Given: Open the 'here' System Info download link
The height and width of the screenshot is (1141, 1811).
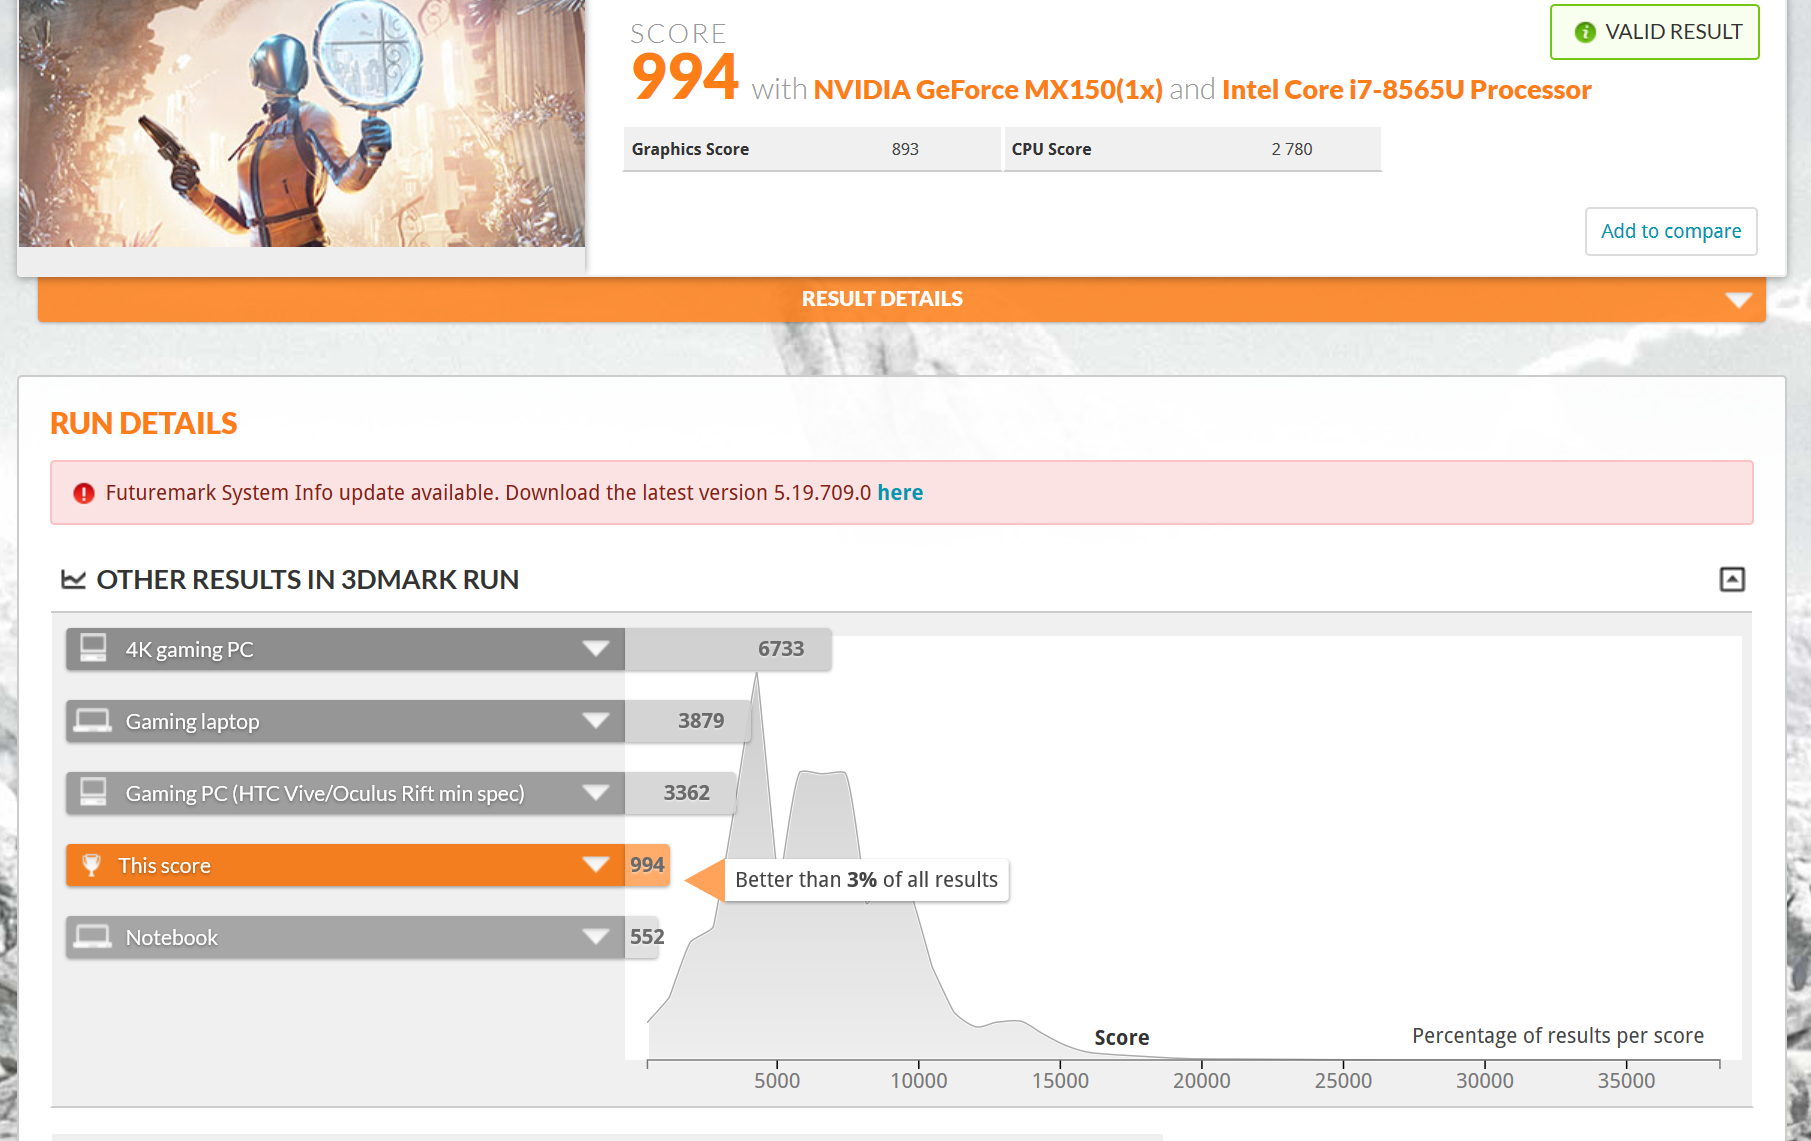Looking at the screenshot, I should click(x=900, y=493).
